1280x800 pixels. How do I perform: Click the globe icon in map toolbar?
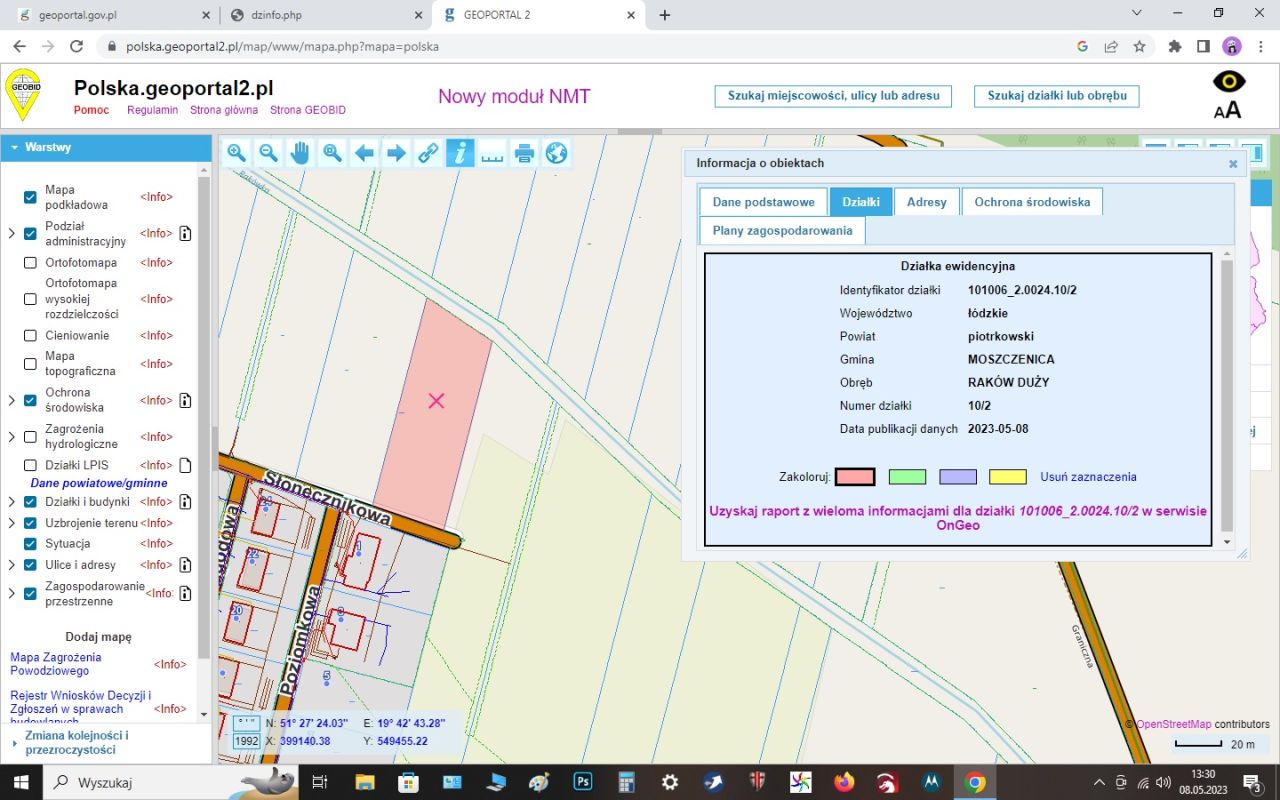556,153
